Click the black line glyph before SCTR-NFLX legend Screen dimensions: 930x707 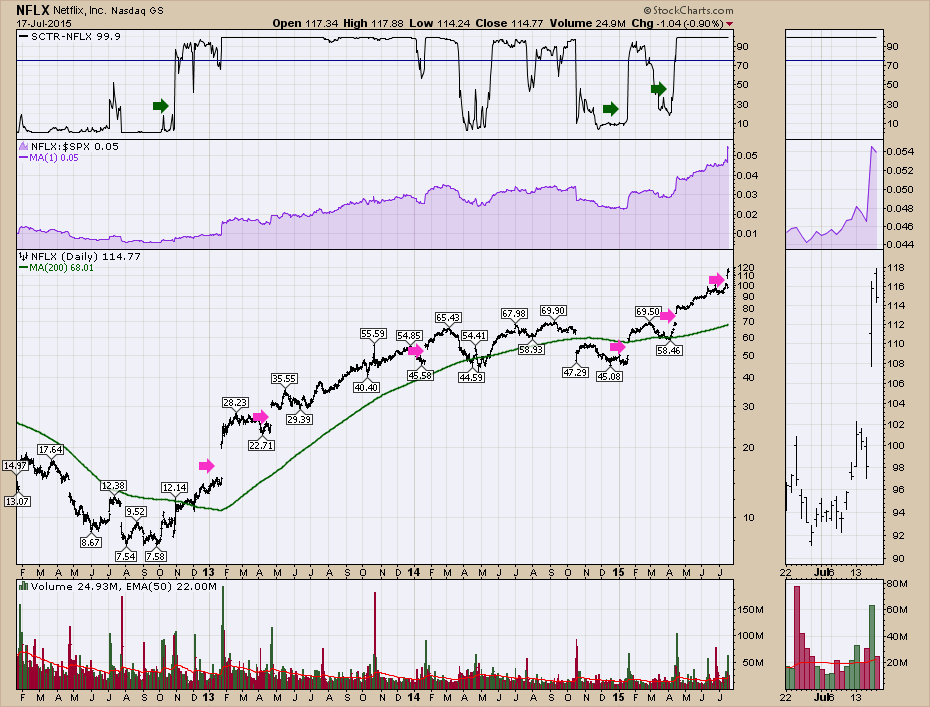(x=23, y=37)
